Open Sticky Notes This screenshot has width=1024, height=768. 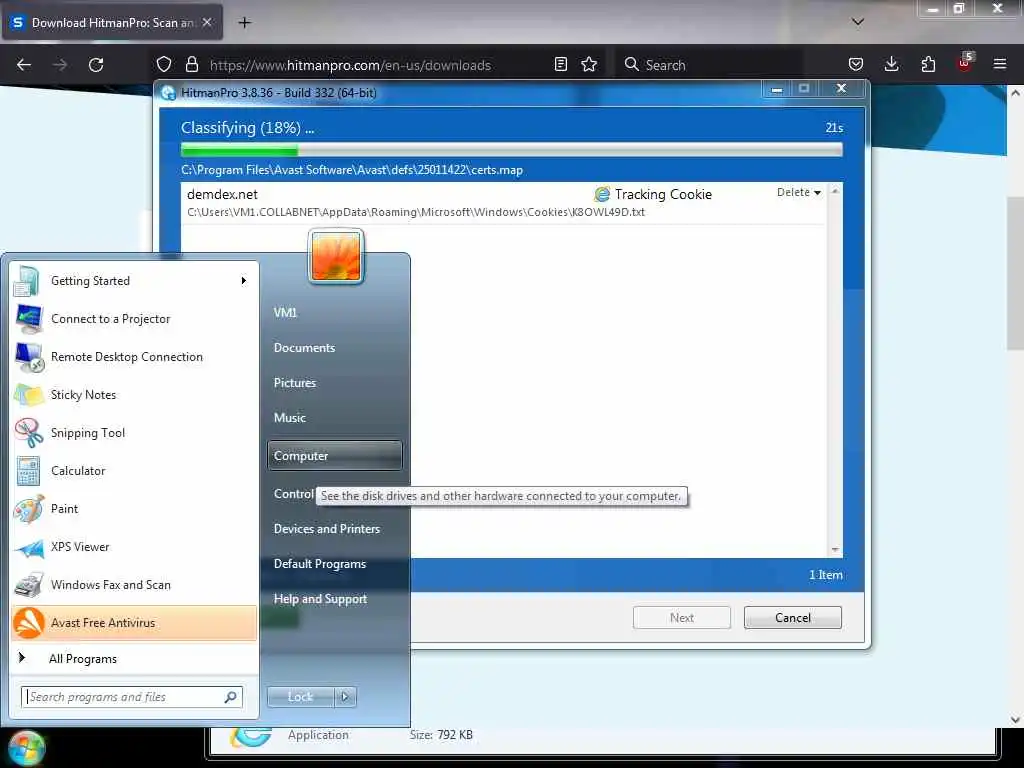134,394
